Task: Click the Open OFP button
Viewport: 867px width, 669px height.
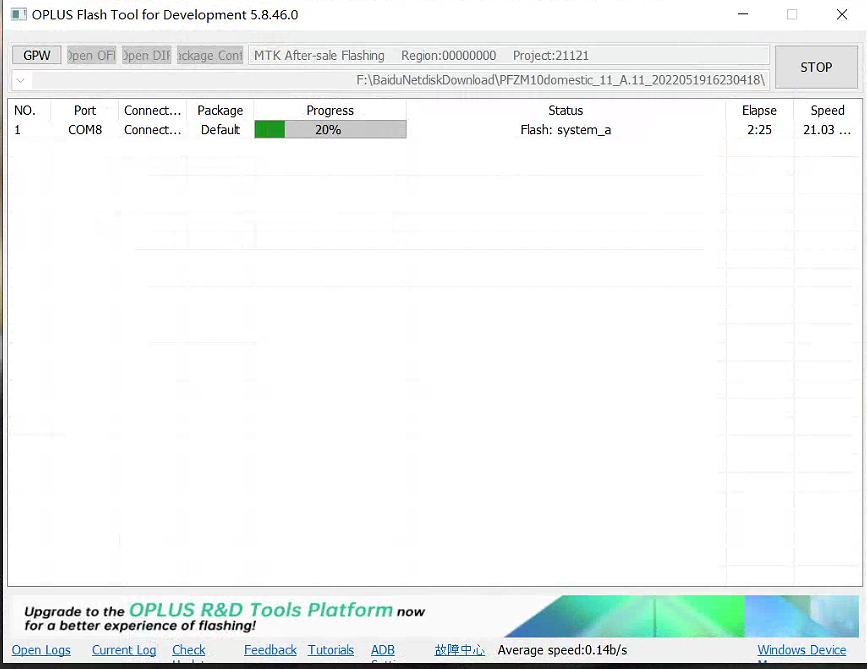Action: point(91,55)
